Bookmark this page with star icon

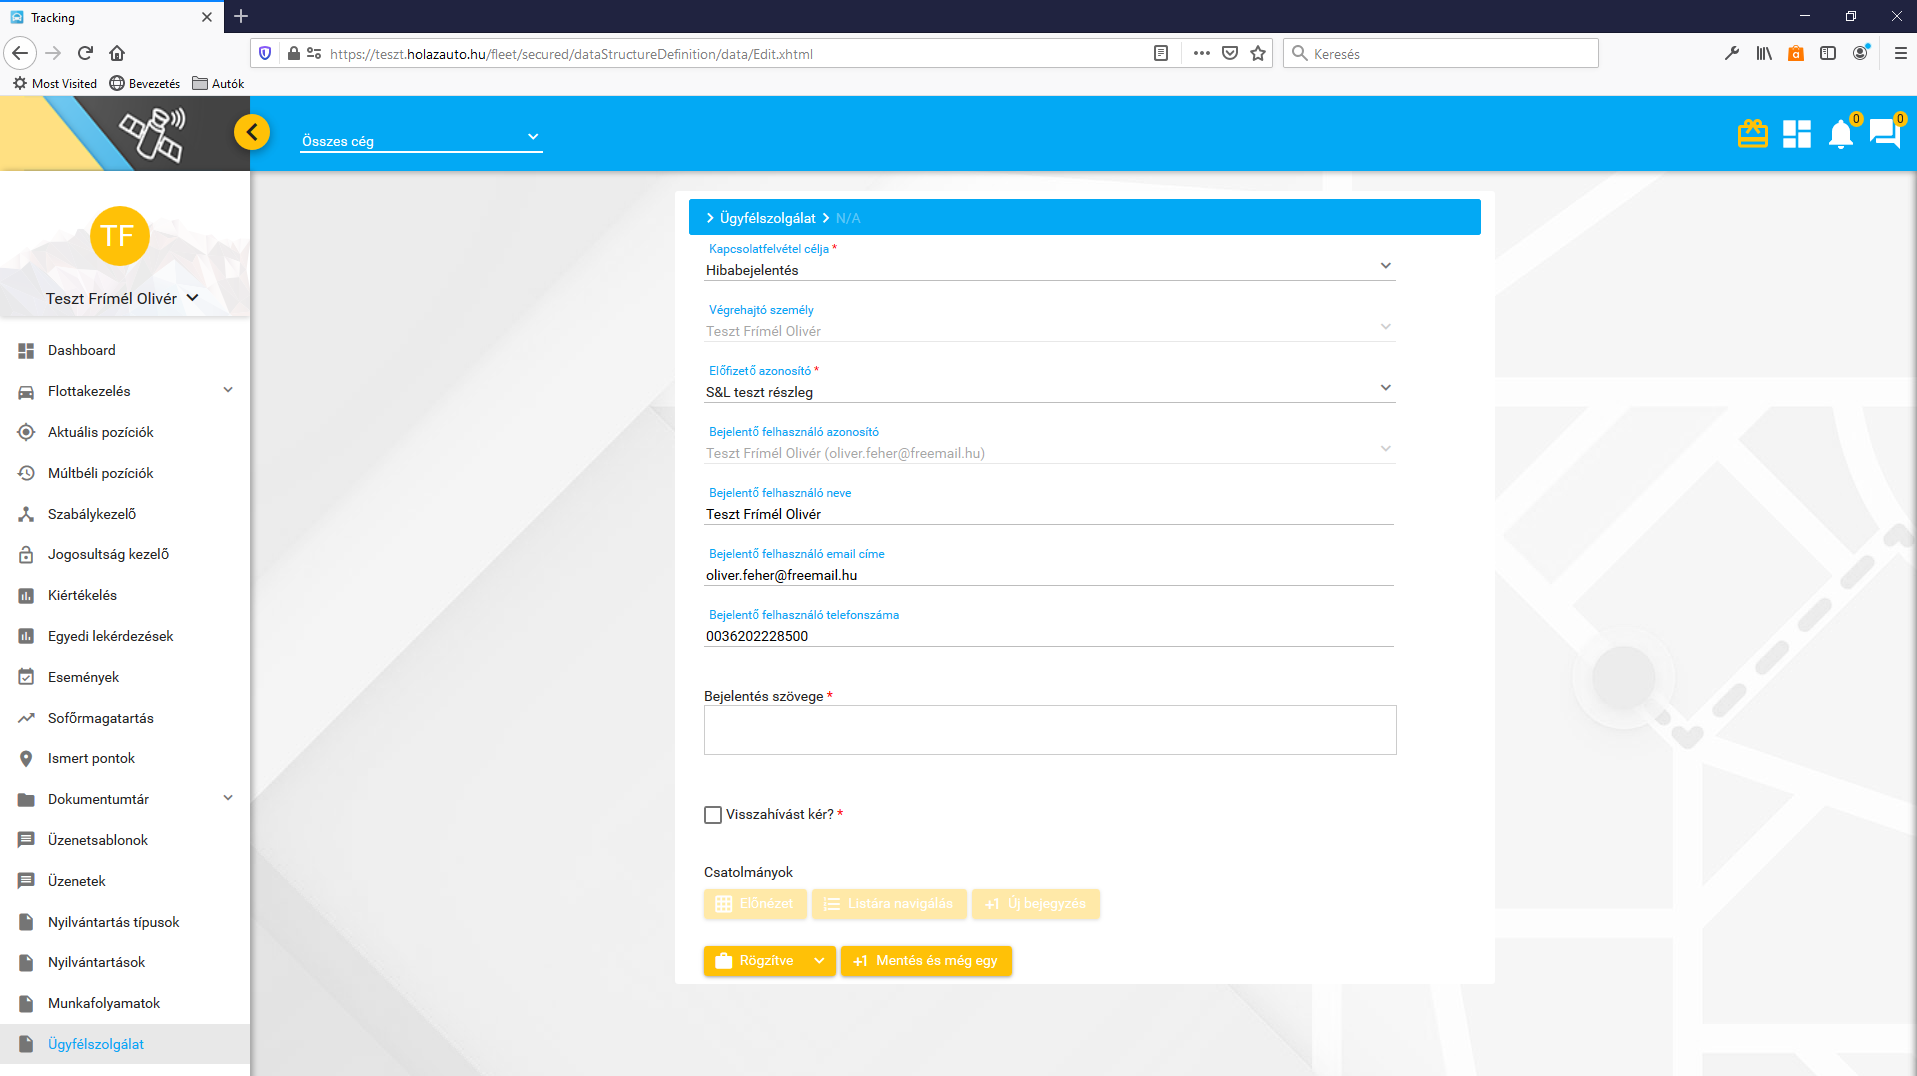pyautogui.click(x=1258, y=53)
